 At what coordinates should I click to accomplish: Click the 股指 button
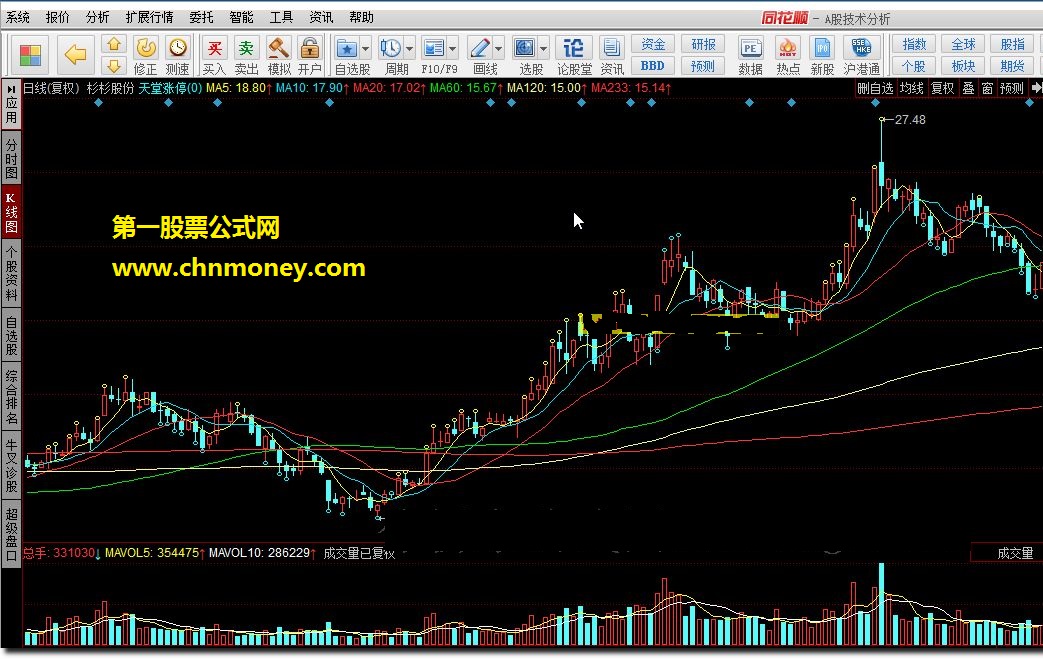click(1012, 44)
